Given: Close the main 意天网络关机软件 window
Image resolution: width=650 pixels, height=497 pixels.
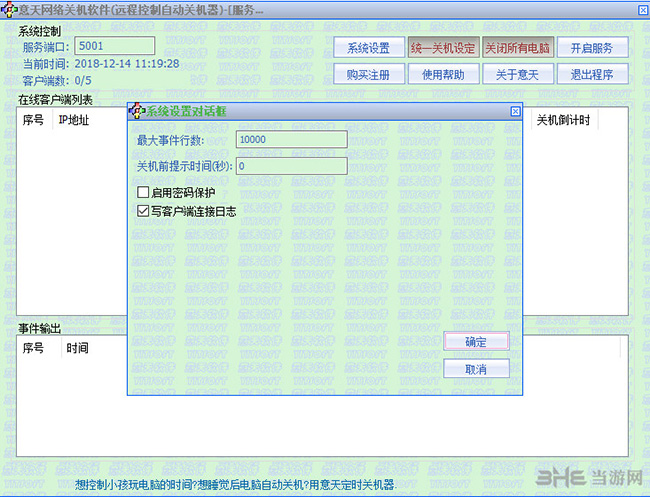Looking at the screenshot, I should coord(643,10).
